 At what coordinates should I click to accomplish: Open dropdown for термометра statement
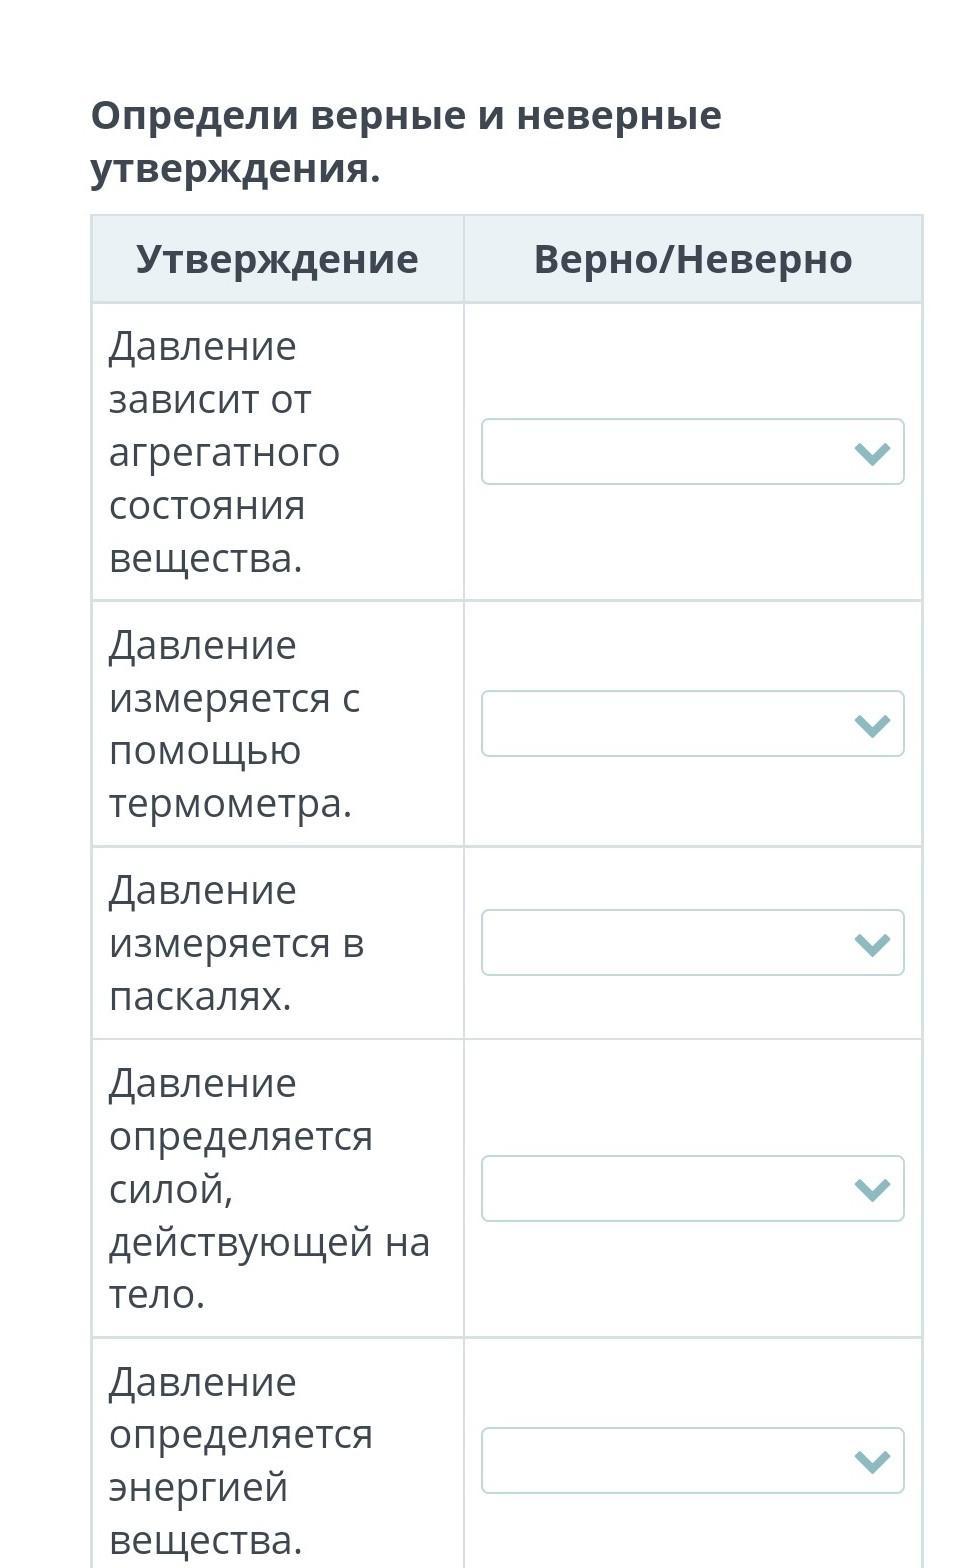coord(692,724)
